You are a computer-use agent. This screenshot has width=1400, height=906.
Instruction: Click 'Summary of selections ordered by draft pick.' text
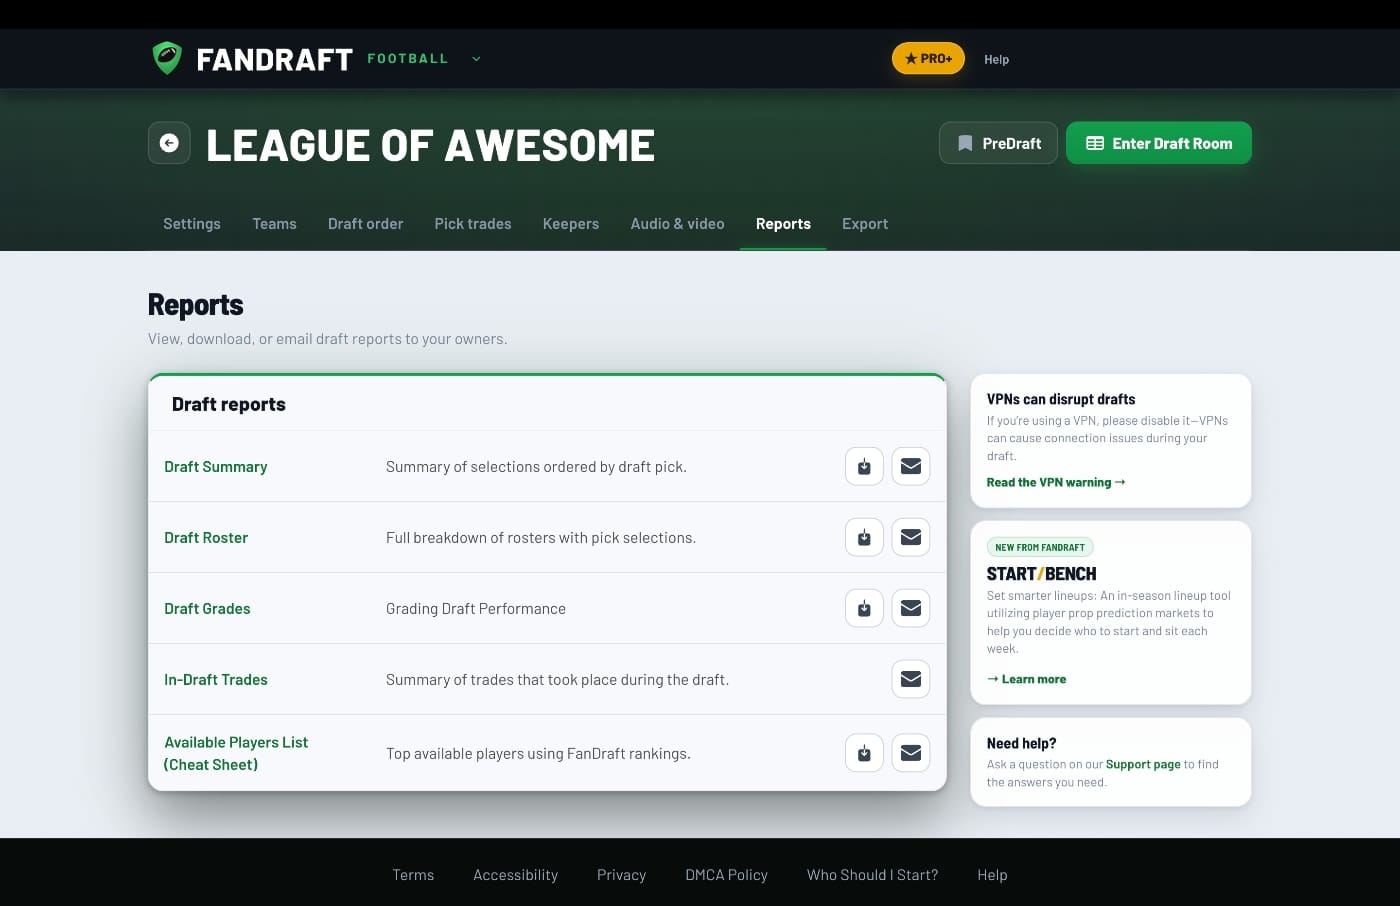[536, 467]
